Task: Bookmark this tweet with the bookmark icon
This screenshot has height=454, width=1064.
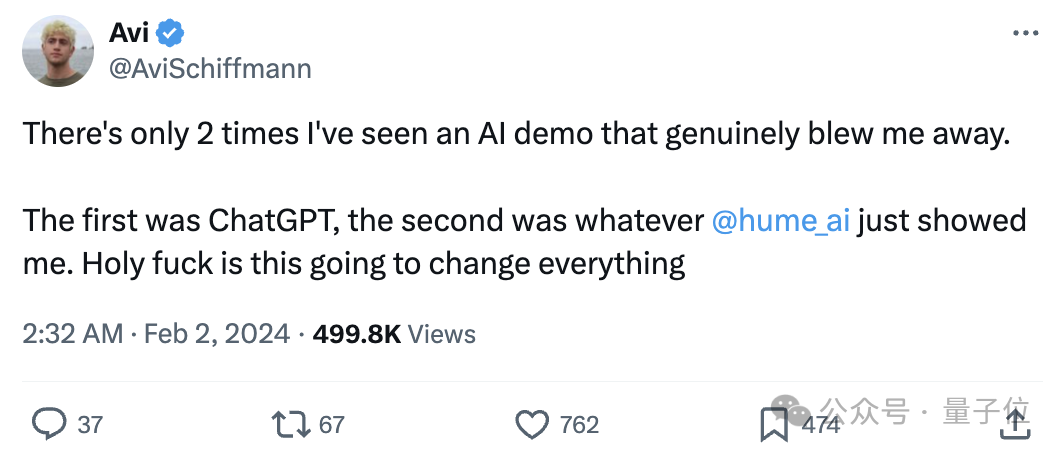Action: point(774,425)
